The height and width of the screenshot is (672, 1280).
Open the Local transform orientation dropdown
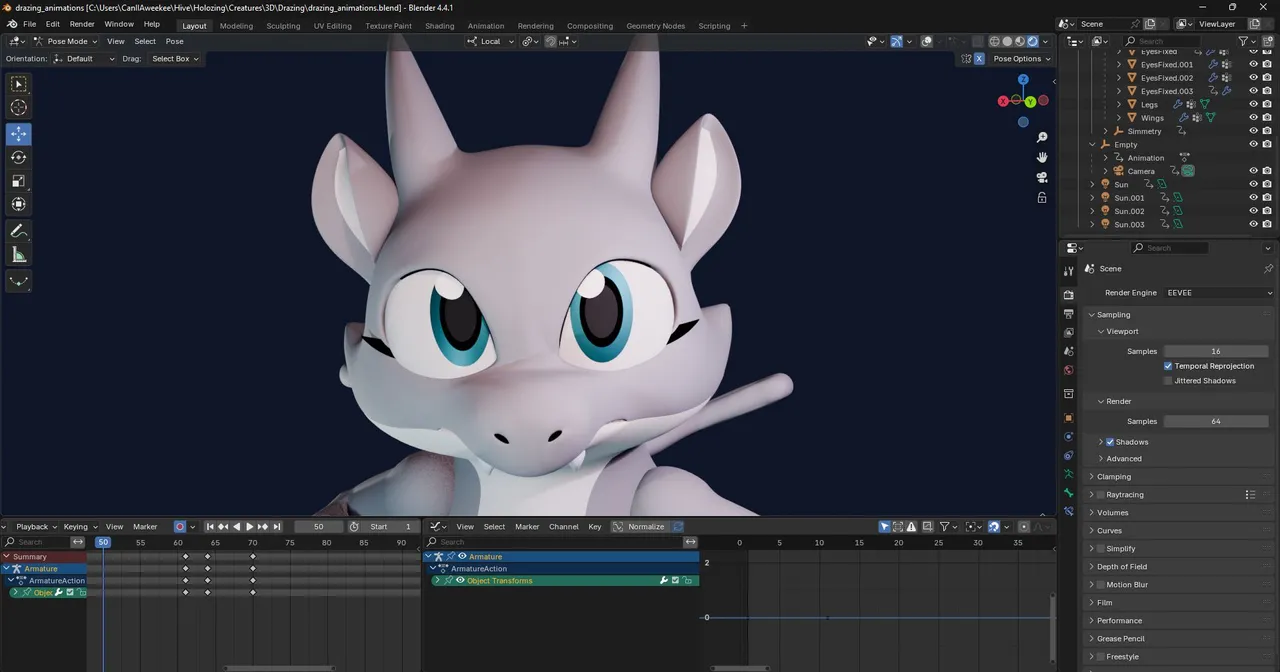tap(491, 42)
